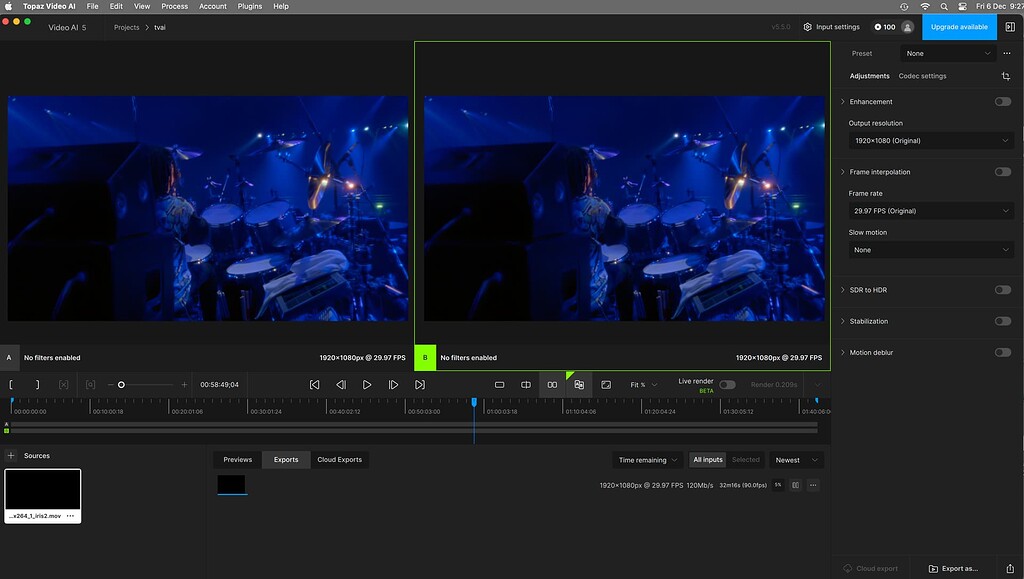Viewport: 1024px width, 579px height.
Task: Turn on Stabilization
Action: pos(1003,321)
